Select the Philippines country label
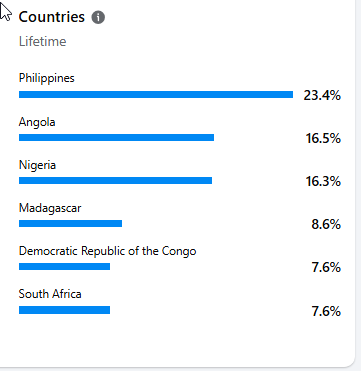The height and width of the screenshot is (371, 361). 47,79
